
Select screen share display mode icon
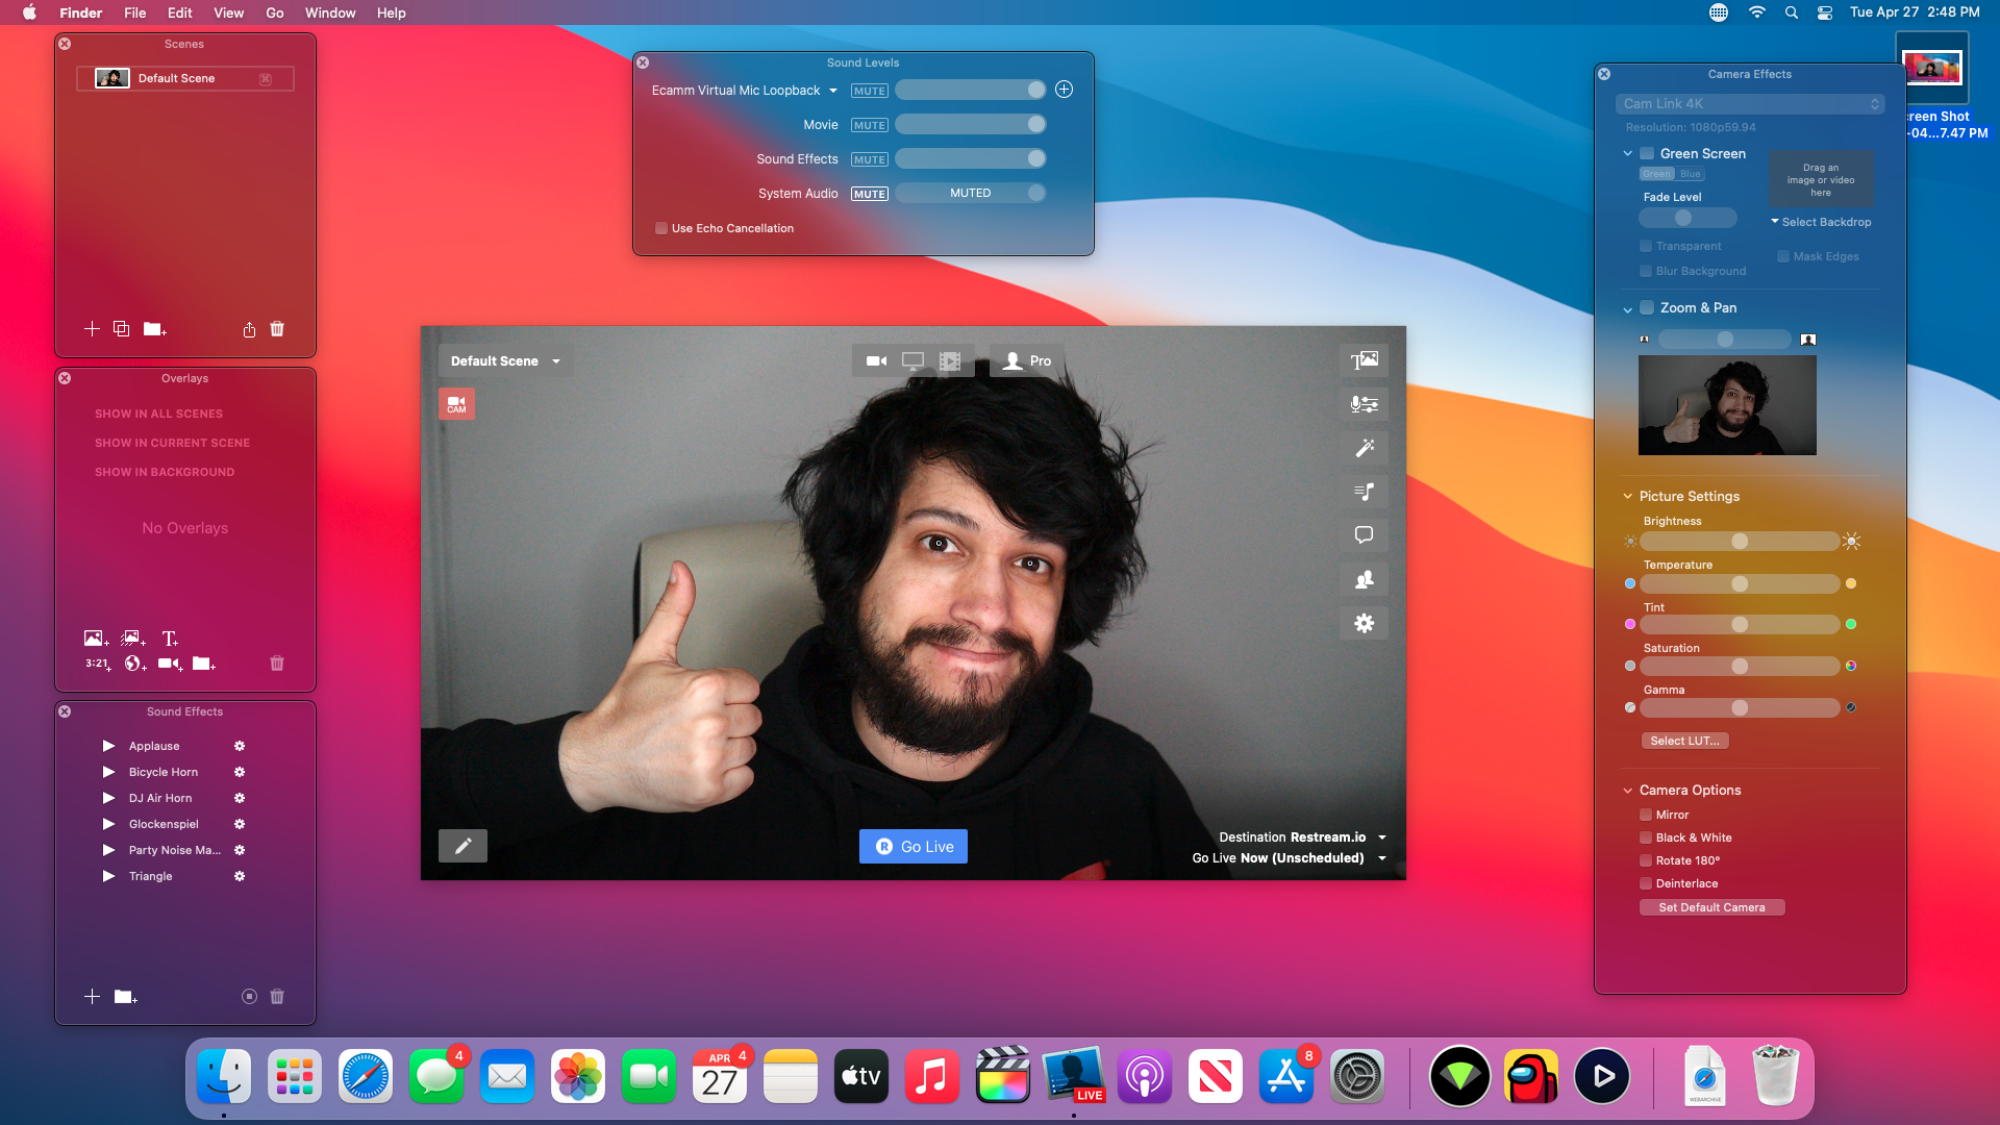point(912,361)
